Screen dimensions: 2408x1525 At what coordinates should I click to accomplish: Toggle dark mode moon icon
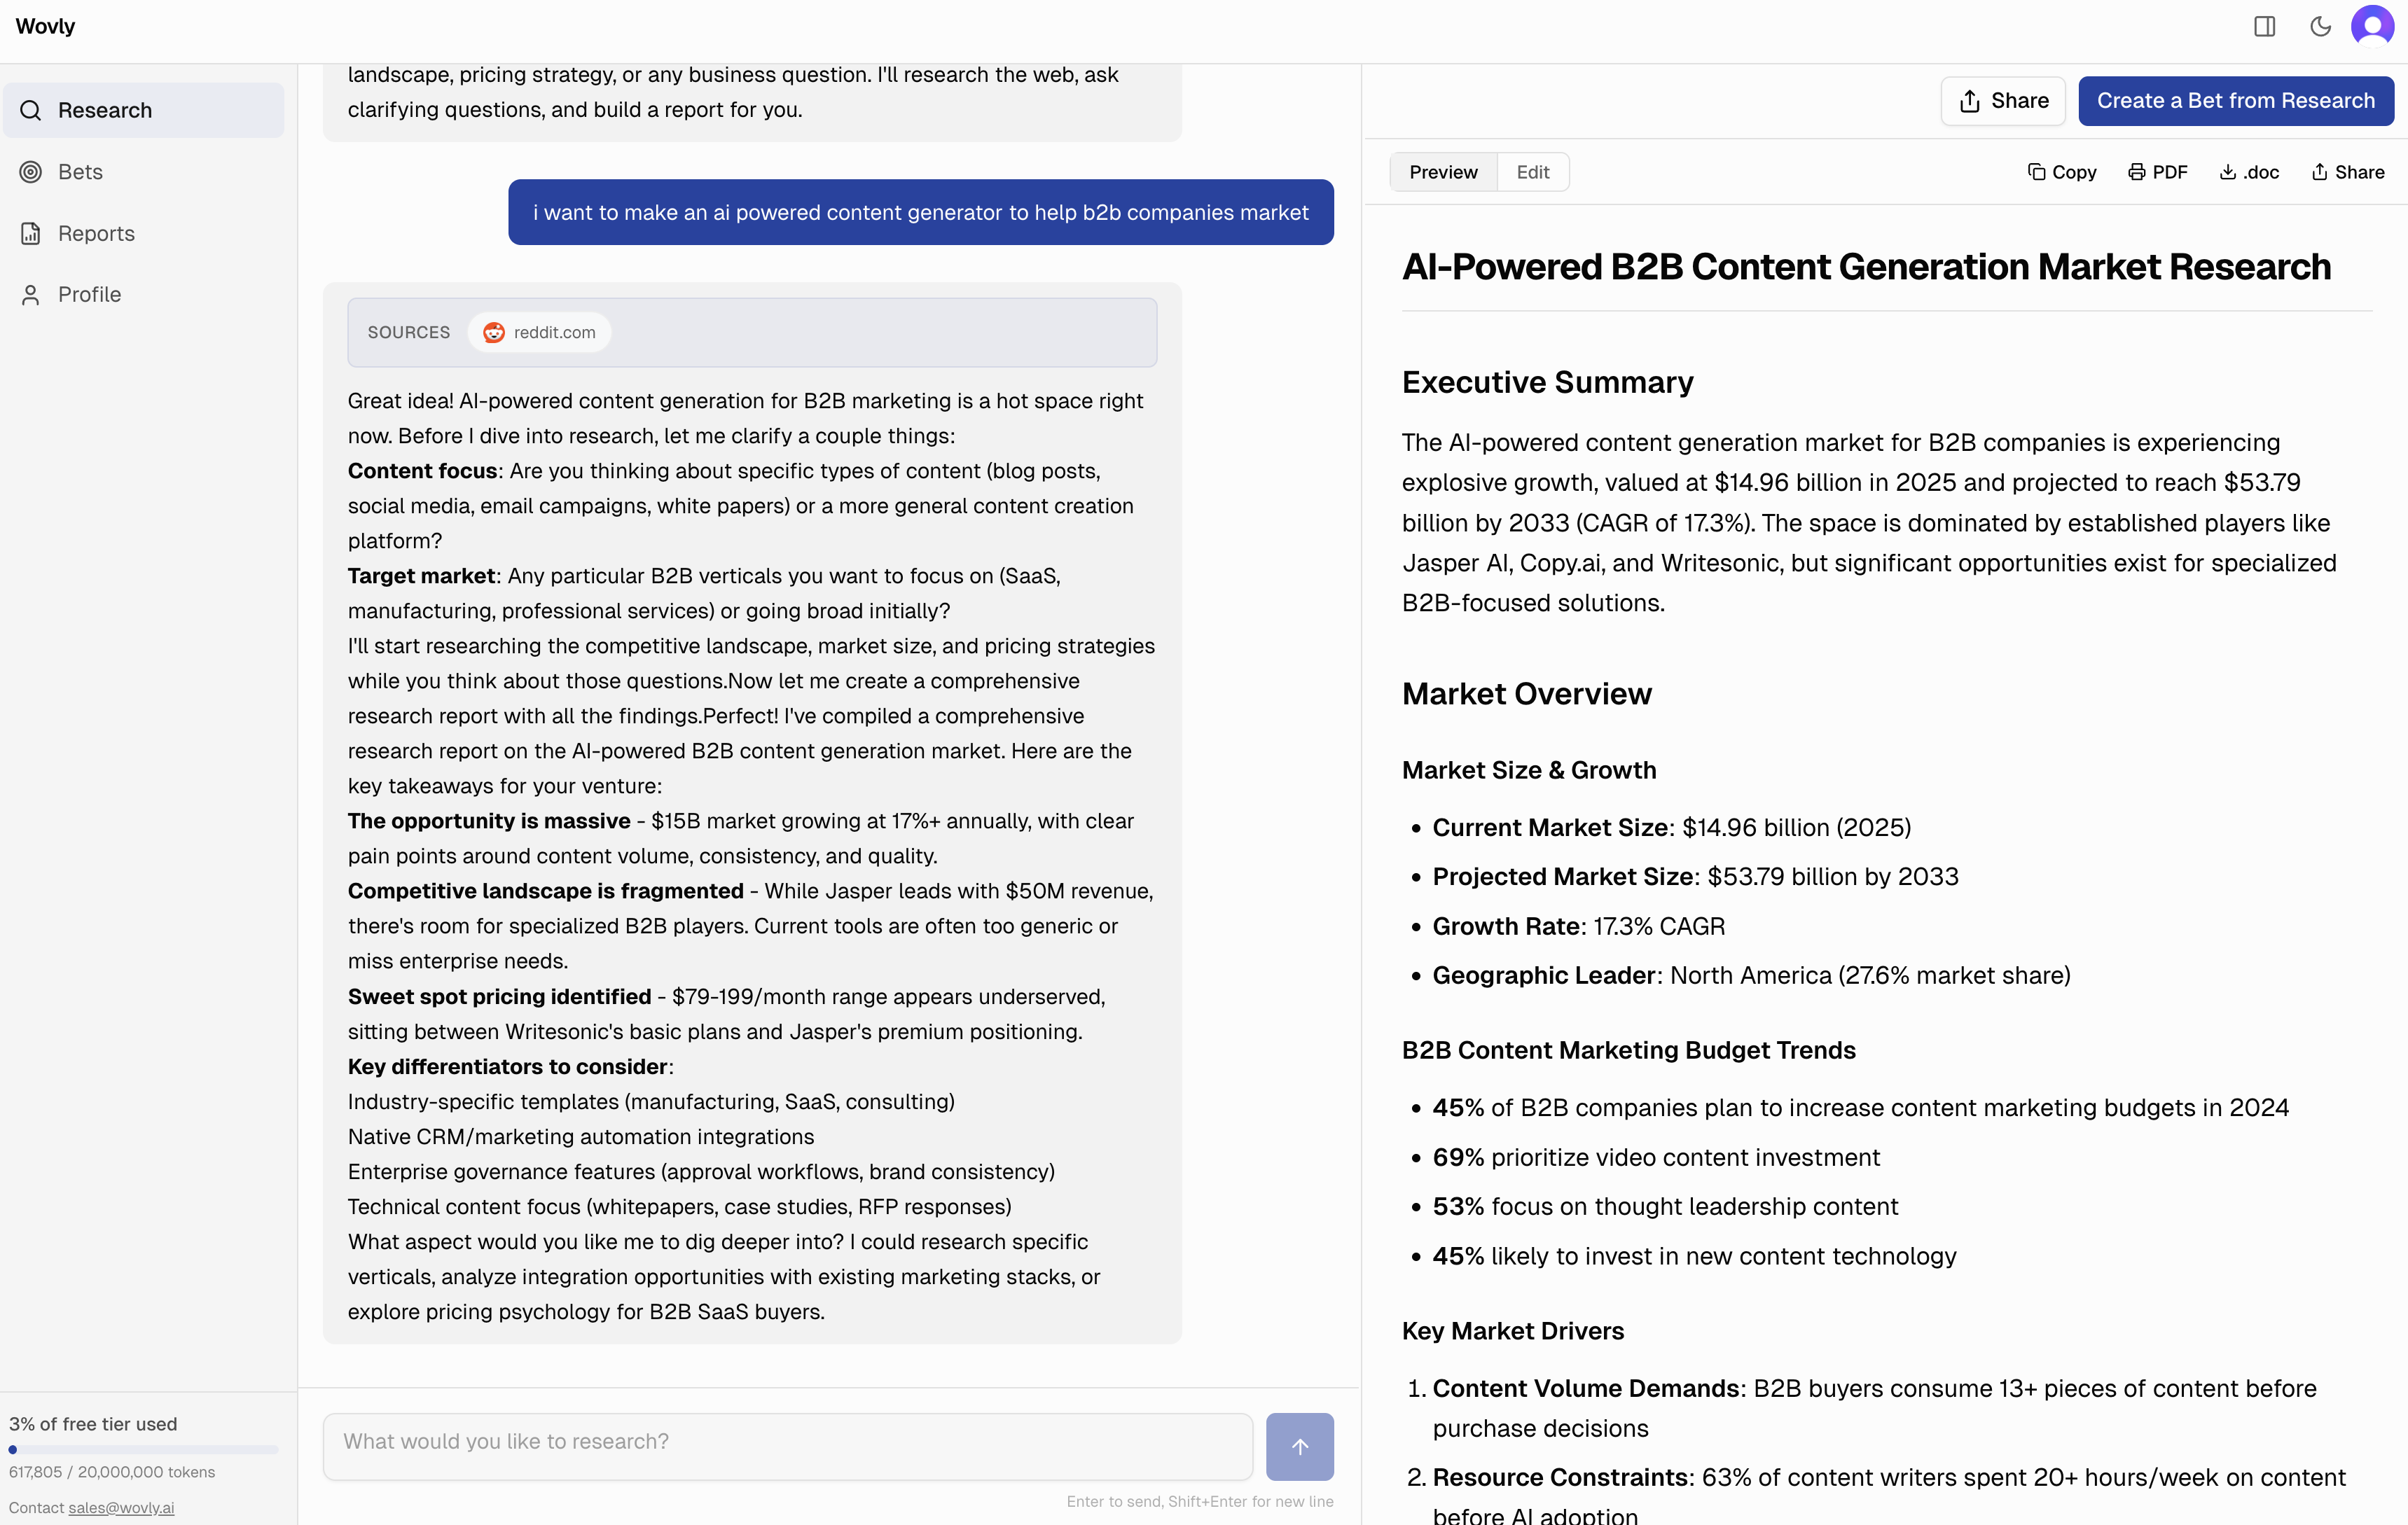point(2320,27)
